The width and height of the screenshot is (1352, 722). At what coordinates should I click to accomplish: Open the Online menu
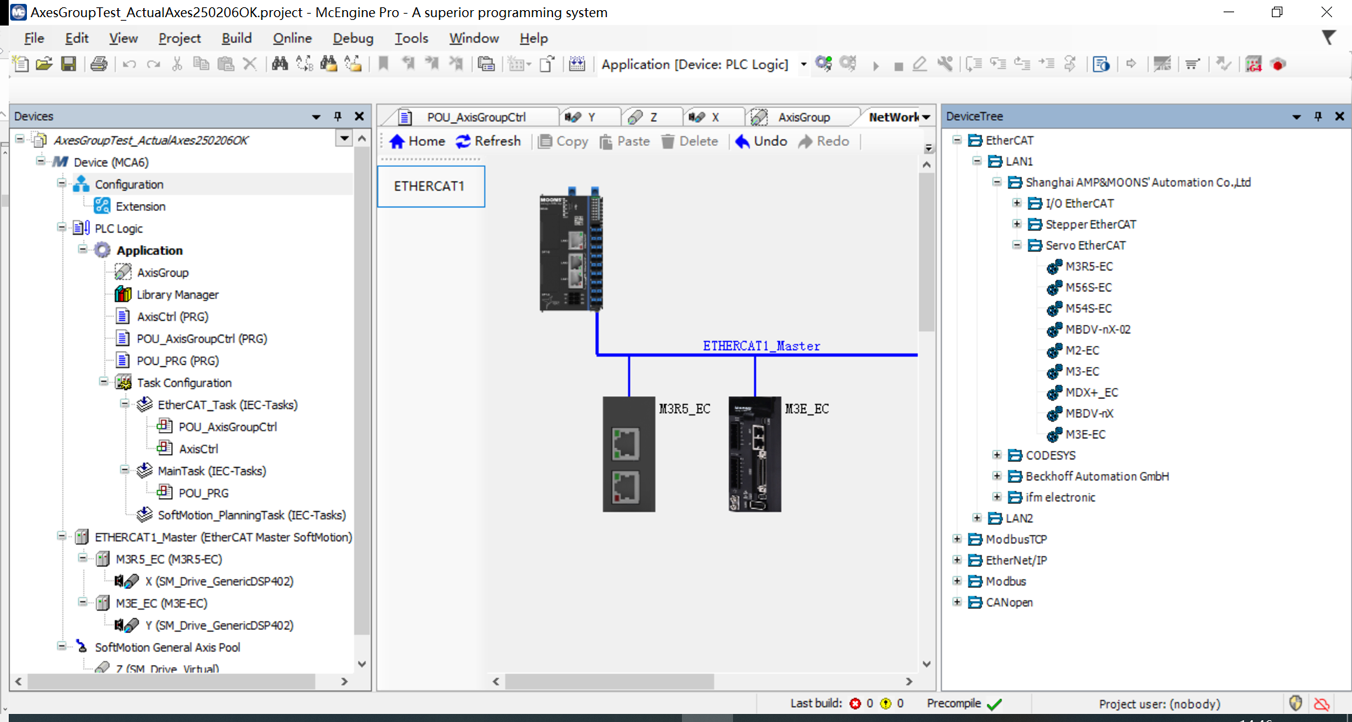[x=292, y=38]
